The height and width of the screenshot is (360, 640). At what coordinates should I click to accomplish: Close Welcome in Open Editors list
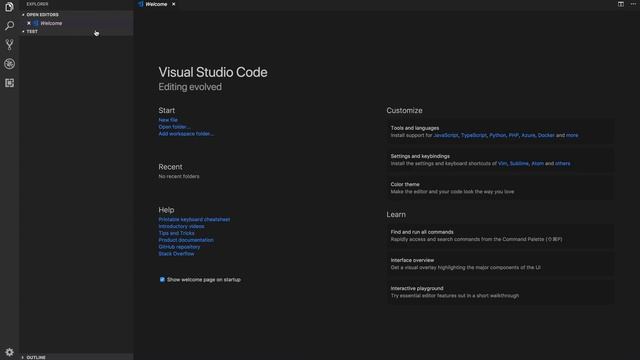click(29, 23)
